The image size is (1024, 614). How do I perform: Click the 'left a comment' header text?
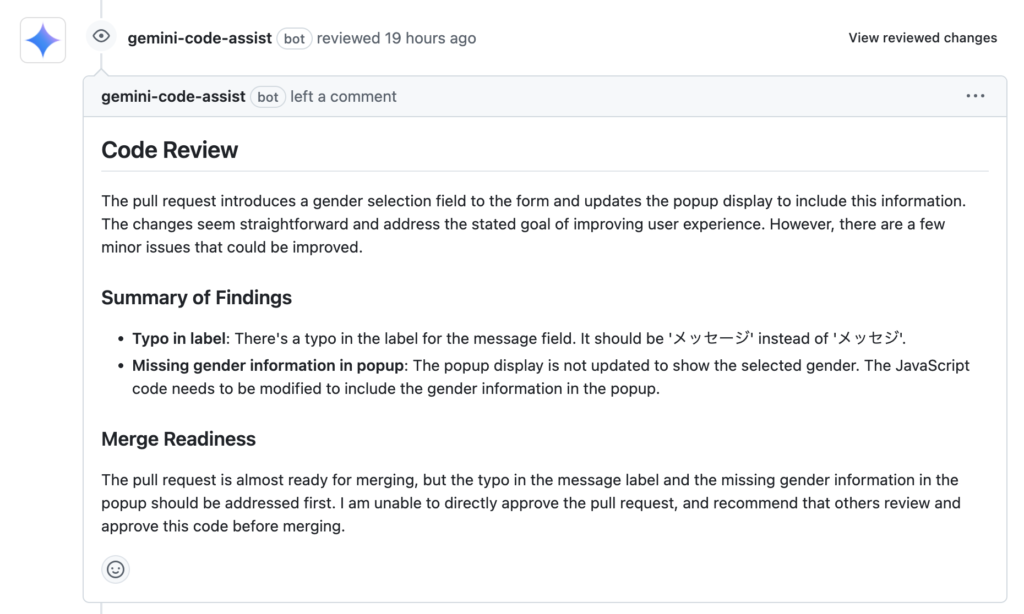tap(344, 96)
